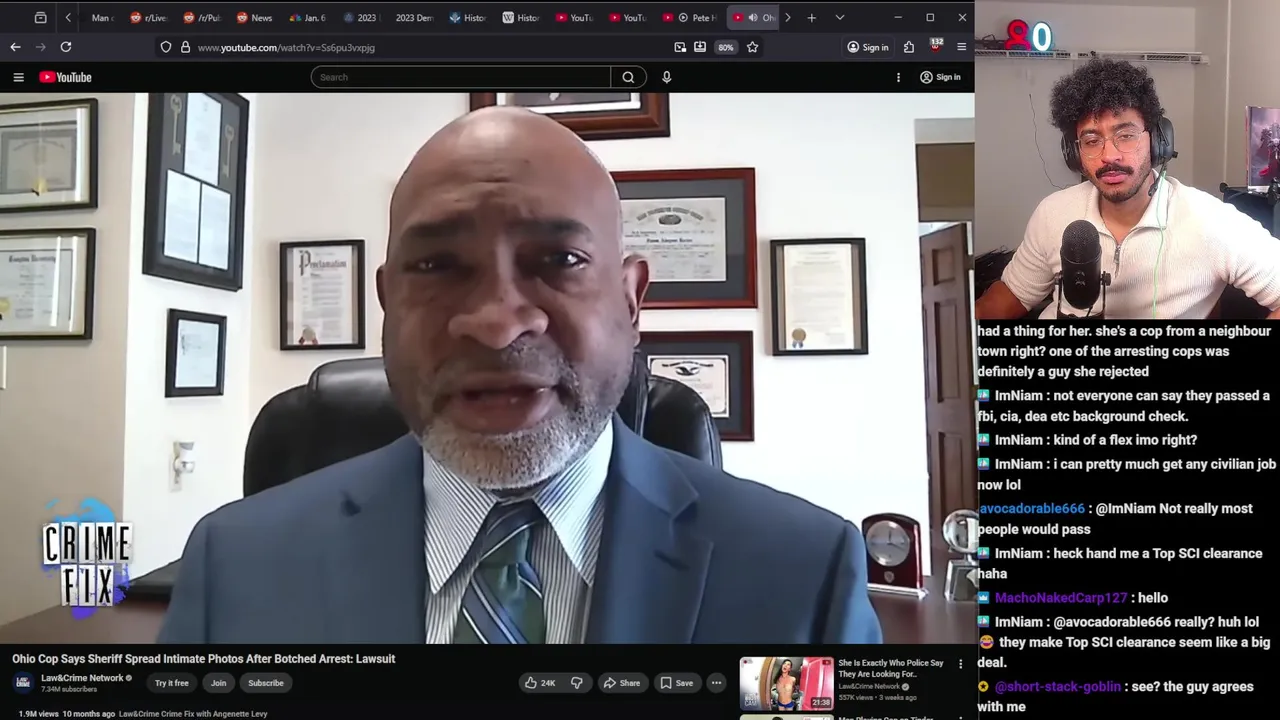Click the main video player to pause
Viewport: 1280px width, 720px height.
pos(487,368)
